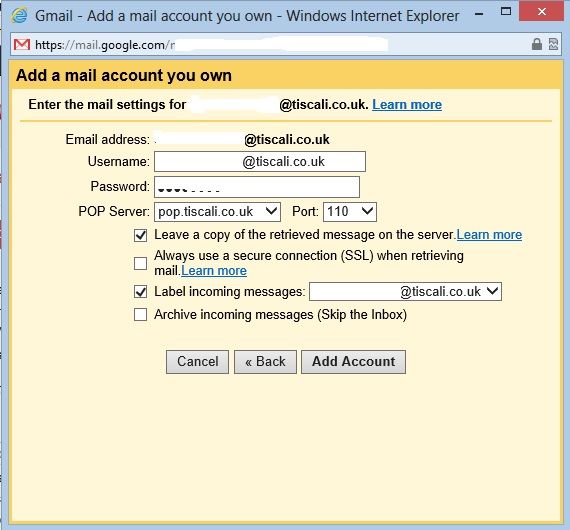The width and height of the screenshot is (570, 530).
Task: Click the Gmail favicon in address bar
Action: (22, 45)
